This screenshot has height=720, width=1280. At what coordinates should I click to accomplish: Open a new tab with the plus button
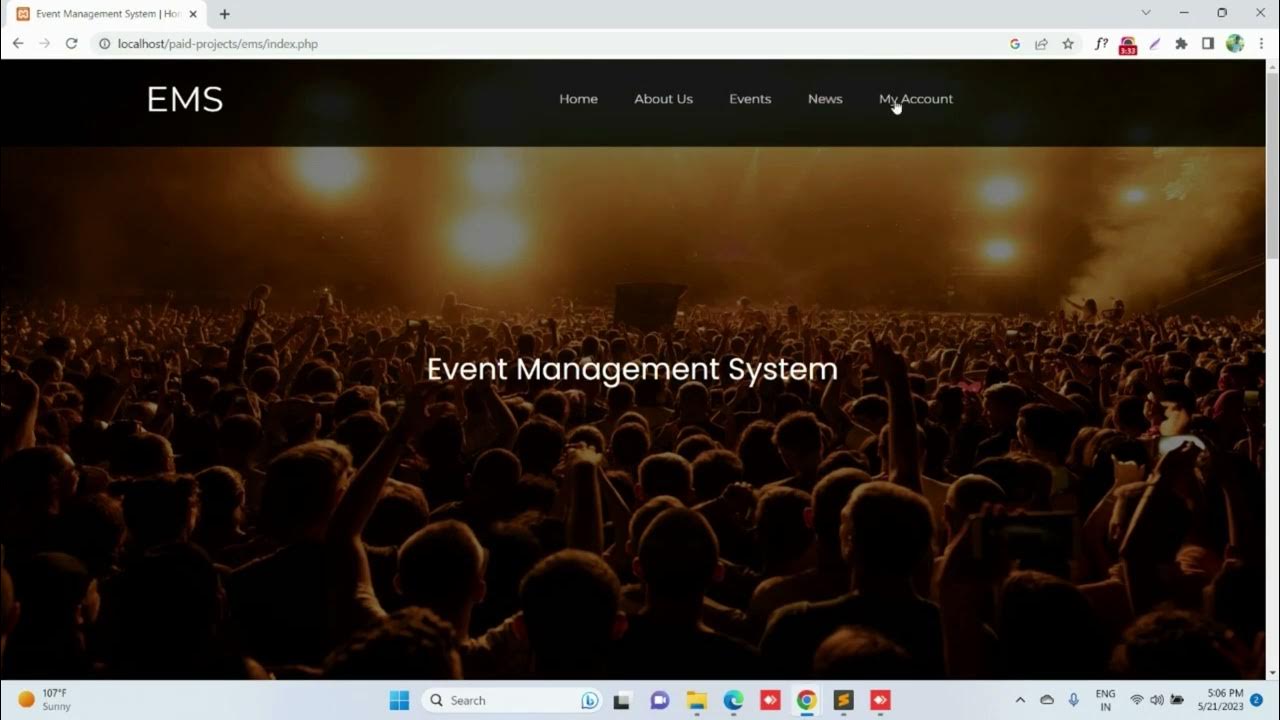click(224, 14)
